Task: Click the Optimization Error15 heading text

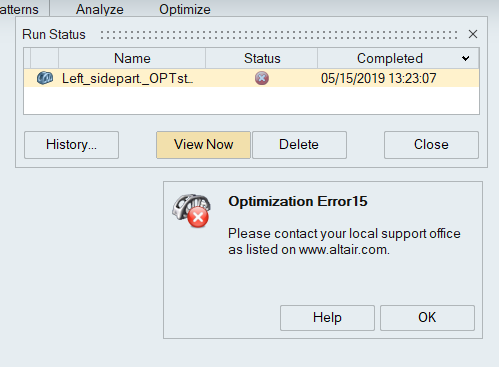Action: click(x=298, y=201)
